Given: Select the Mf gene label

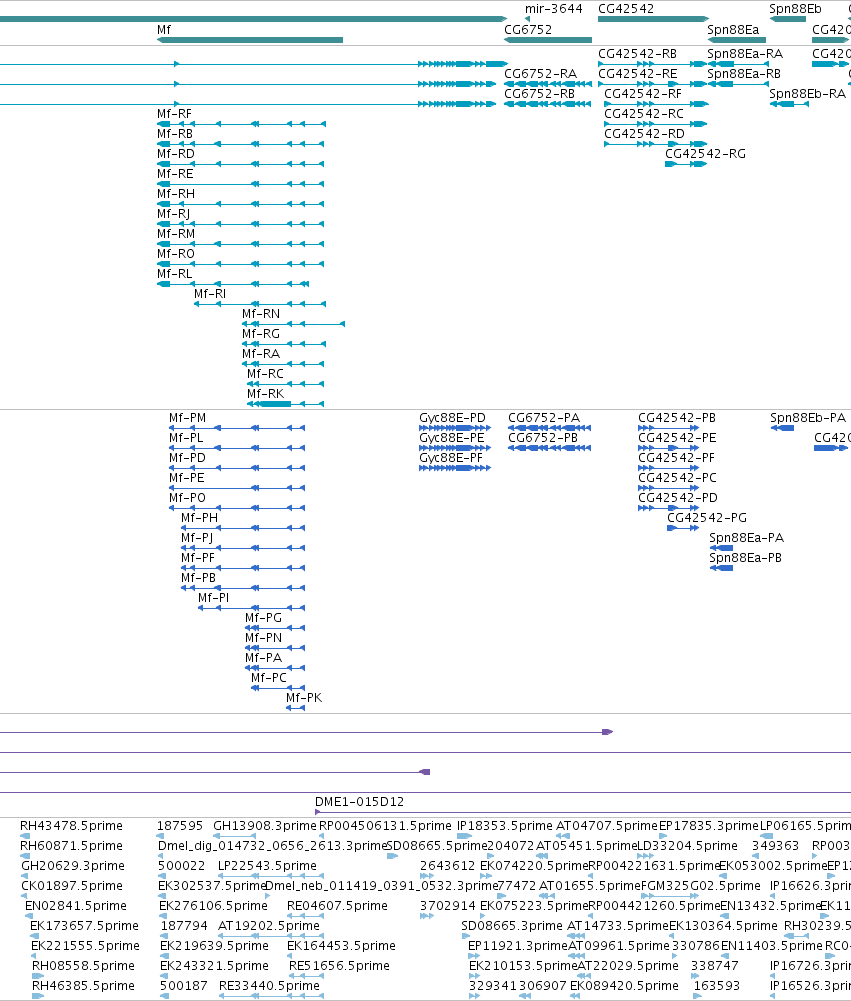Looking at the screenshot, I should point(163,29).
